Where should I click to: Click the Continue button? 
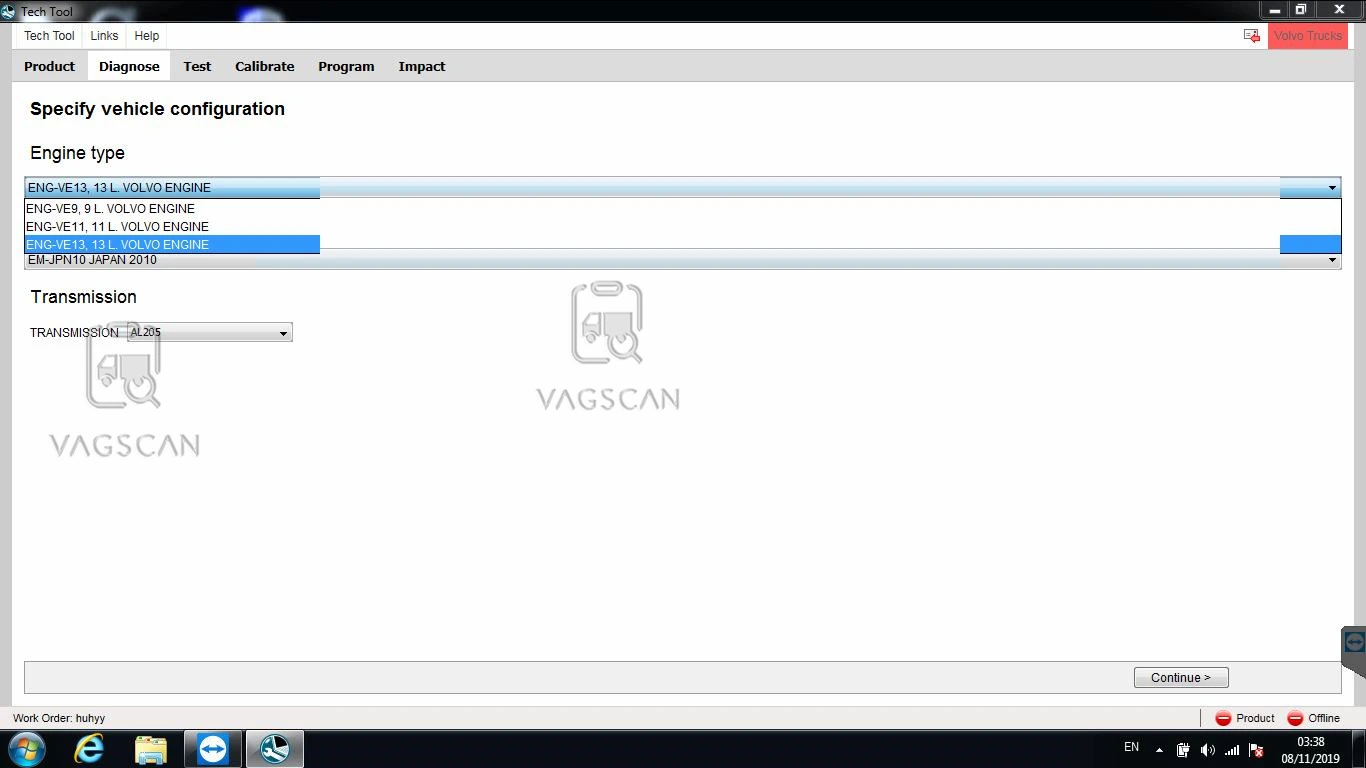(x=1181, y=677)
